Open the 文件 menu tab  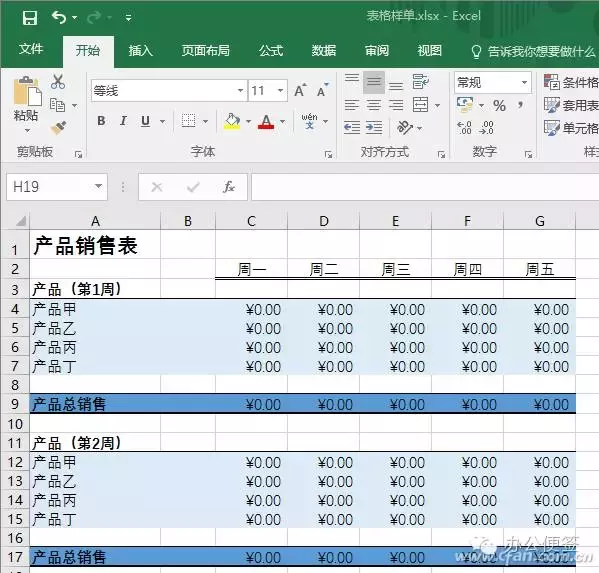pos(31,49)
